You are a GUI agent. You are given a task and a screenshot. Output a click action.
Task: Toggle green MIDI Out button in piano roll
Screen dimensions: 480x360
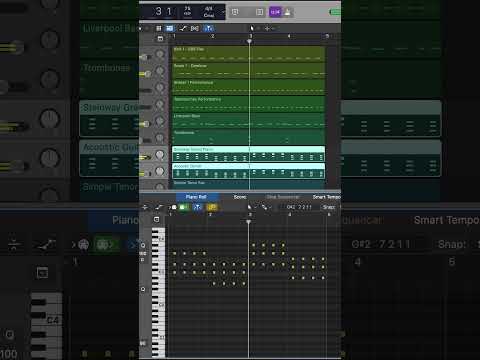point(184,207)
